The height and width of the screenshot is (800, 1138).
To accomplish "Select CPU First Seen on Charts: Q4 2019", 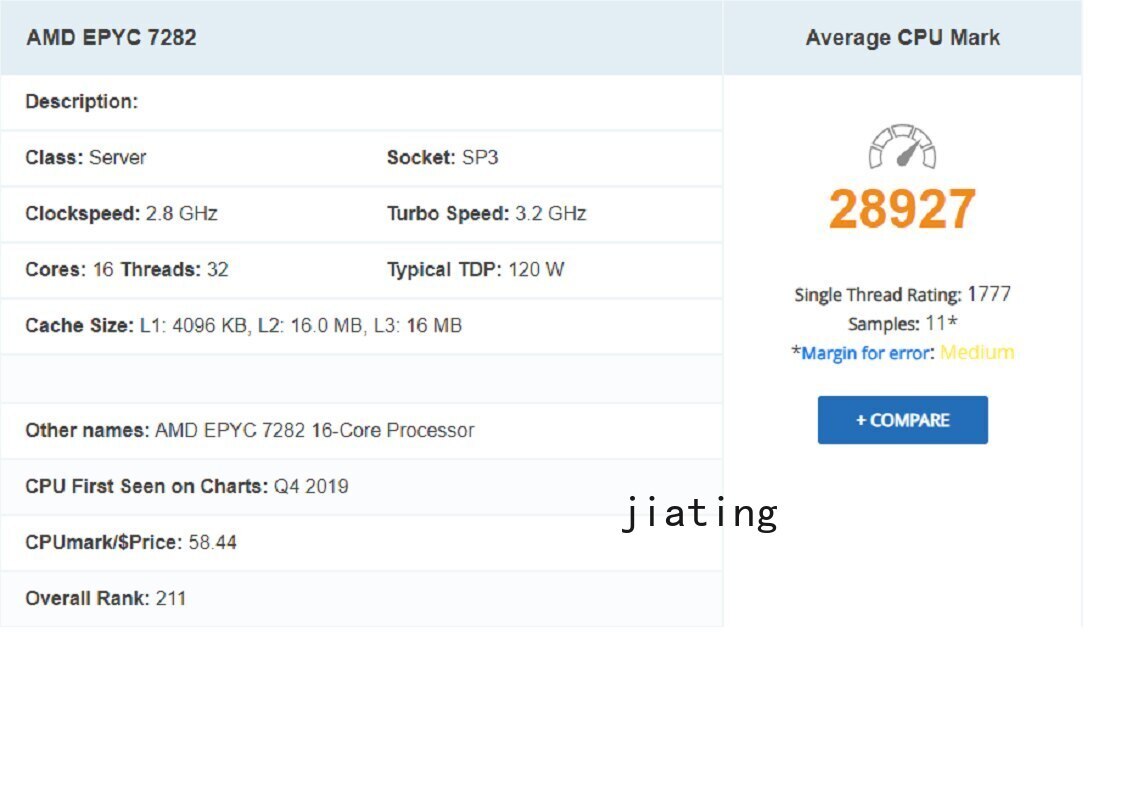I will coord(187,486).
